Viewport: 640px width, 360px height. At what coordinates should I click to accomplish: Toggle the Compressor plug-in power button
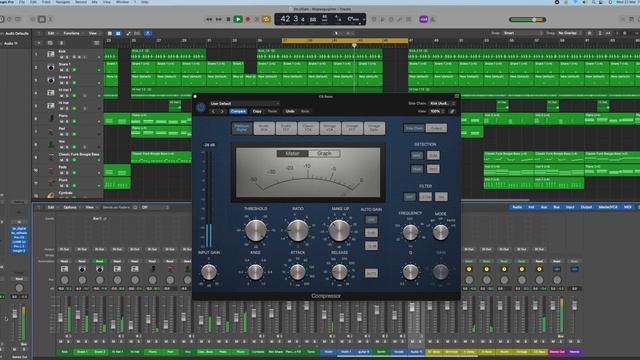point(200,107)
